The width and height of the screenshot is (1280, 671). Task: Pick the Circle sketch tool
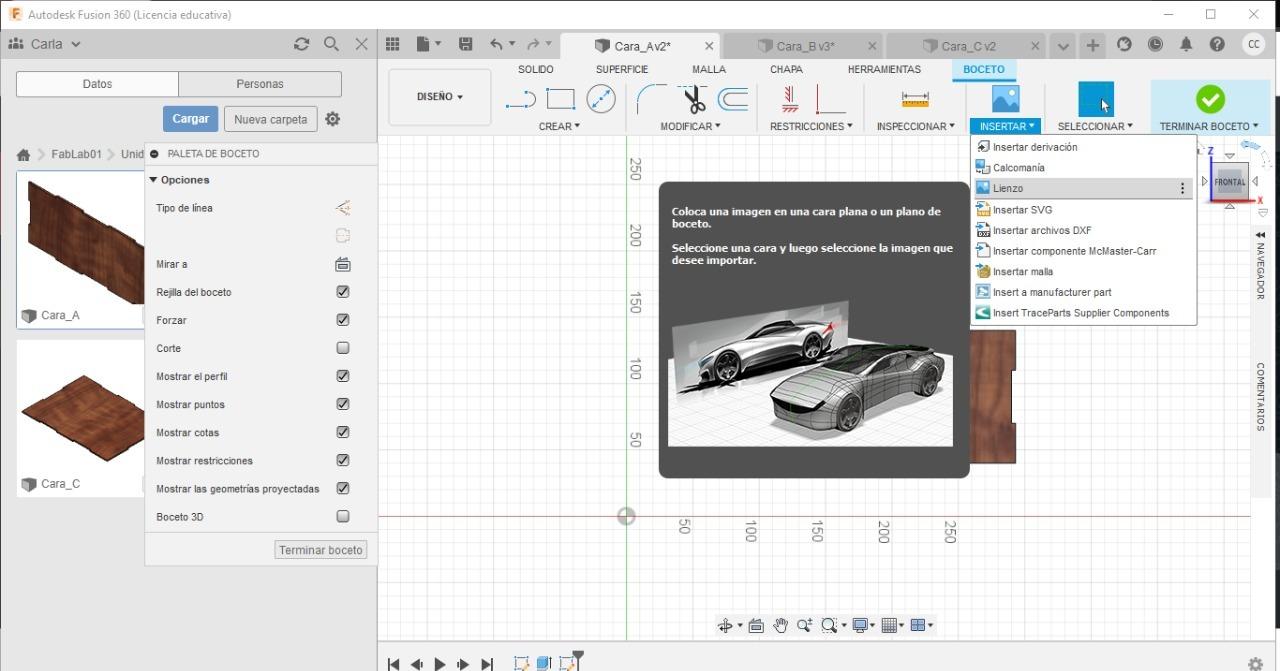point(601,99)
